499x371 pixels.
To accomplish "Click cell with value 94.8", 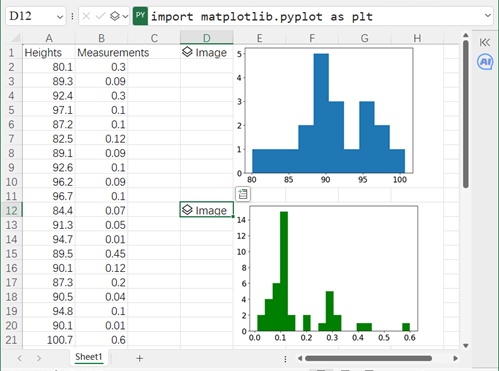I will [x=49, y=311].
